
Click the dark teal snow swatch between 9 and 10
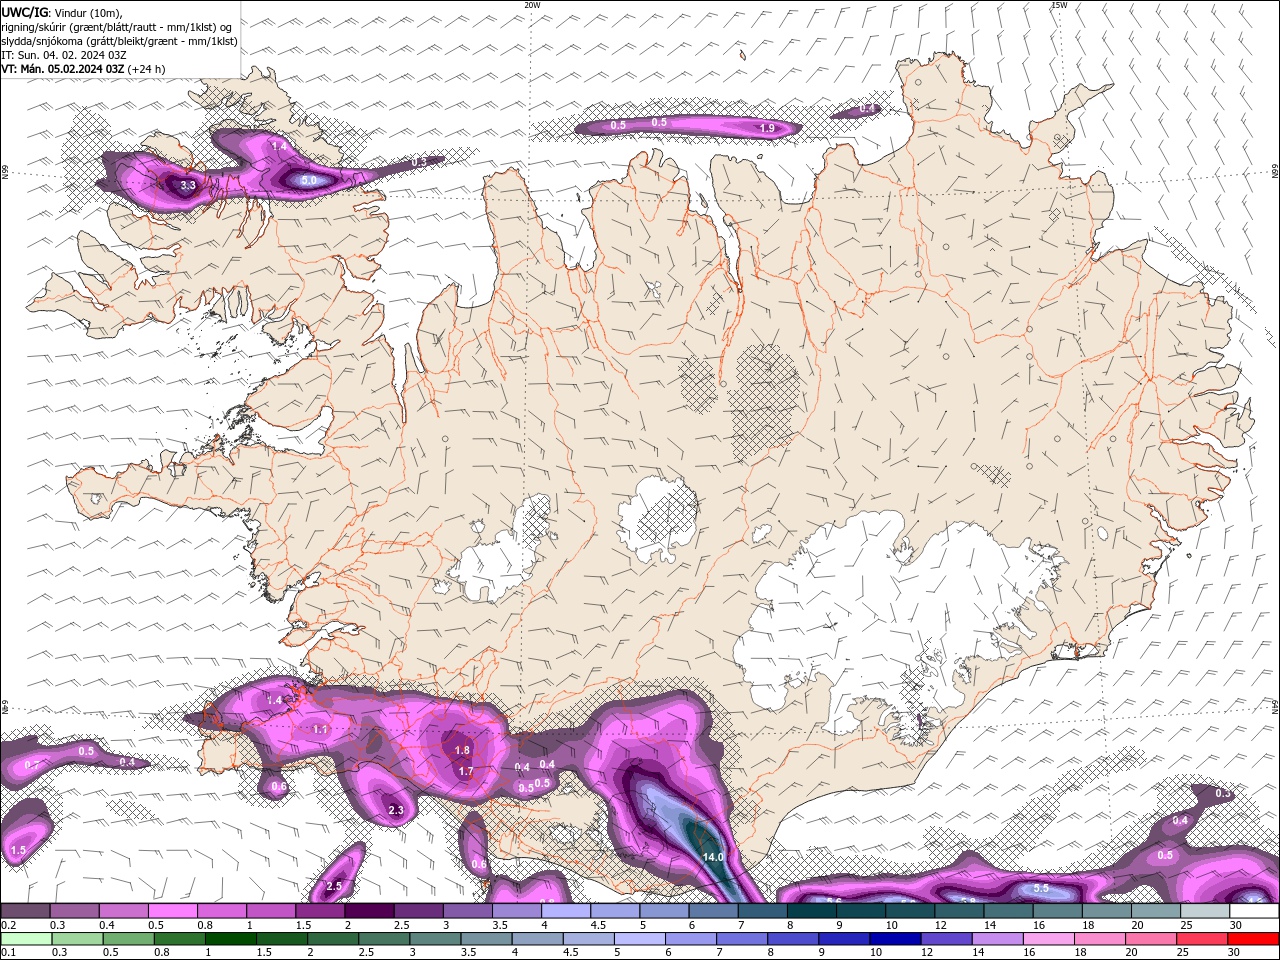tap(860, 911)
